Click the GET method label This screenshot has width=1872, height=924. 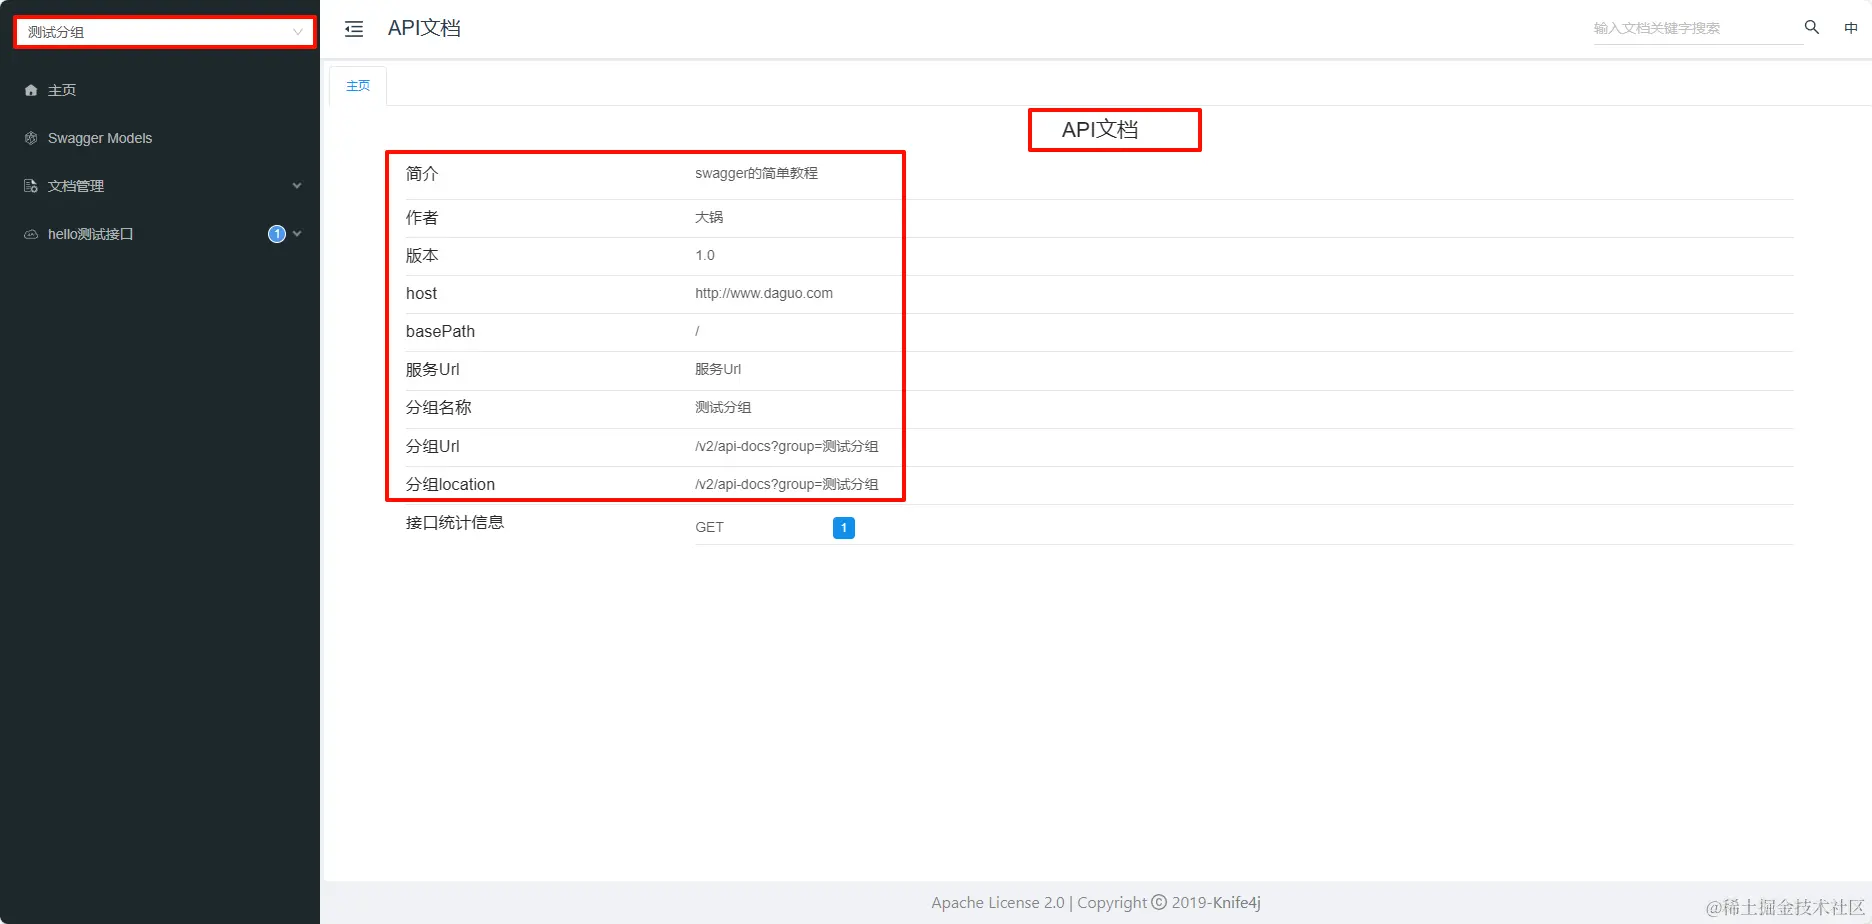pos(709,527)
